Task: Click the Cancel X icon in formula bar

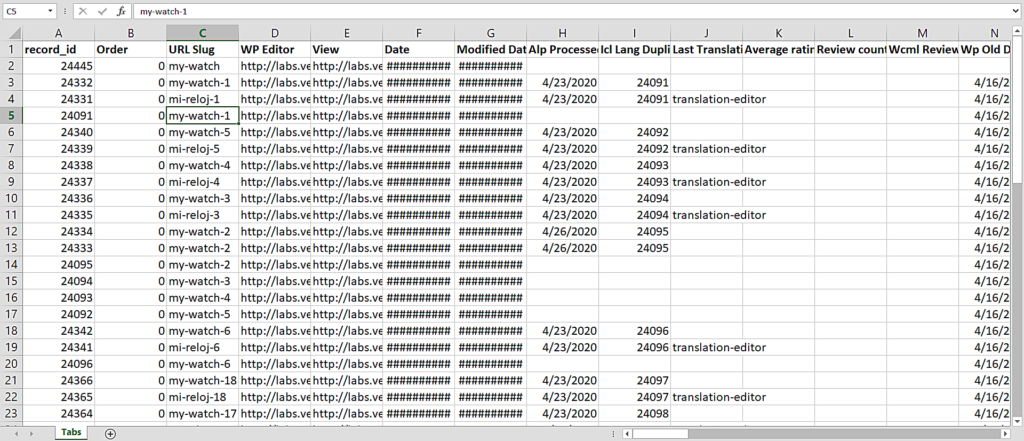Action: tap(83, 11)
